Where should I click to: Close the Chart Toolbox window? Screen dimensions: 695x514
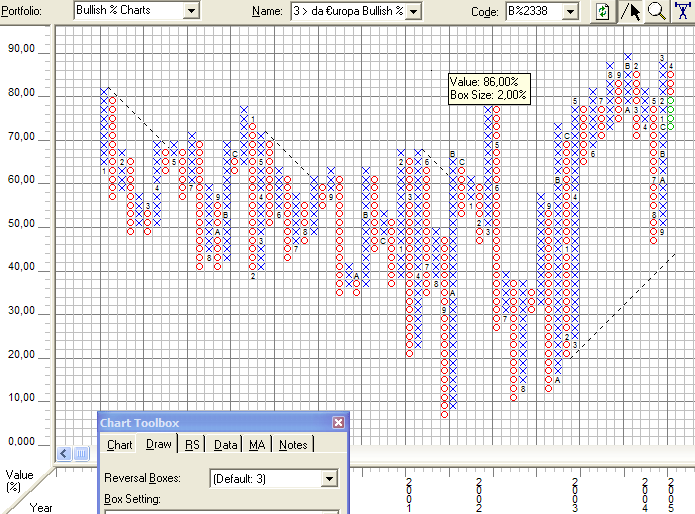[x=338, y=423]
